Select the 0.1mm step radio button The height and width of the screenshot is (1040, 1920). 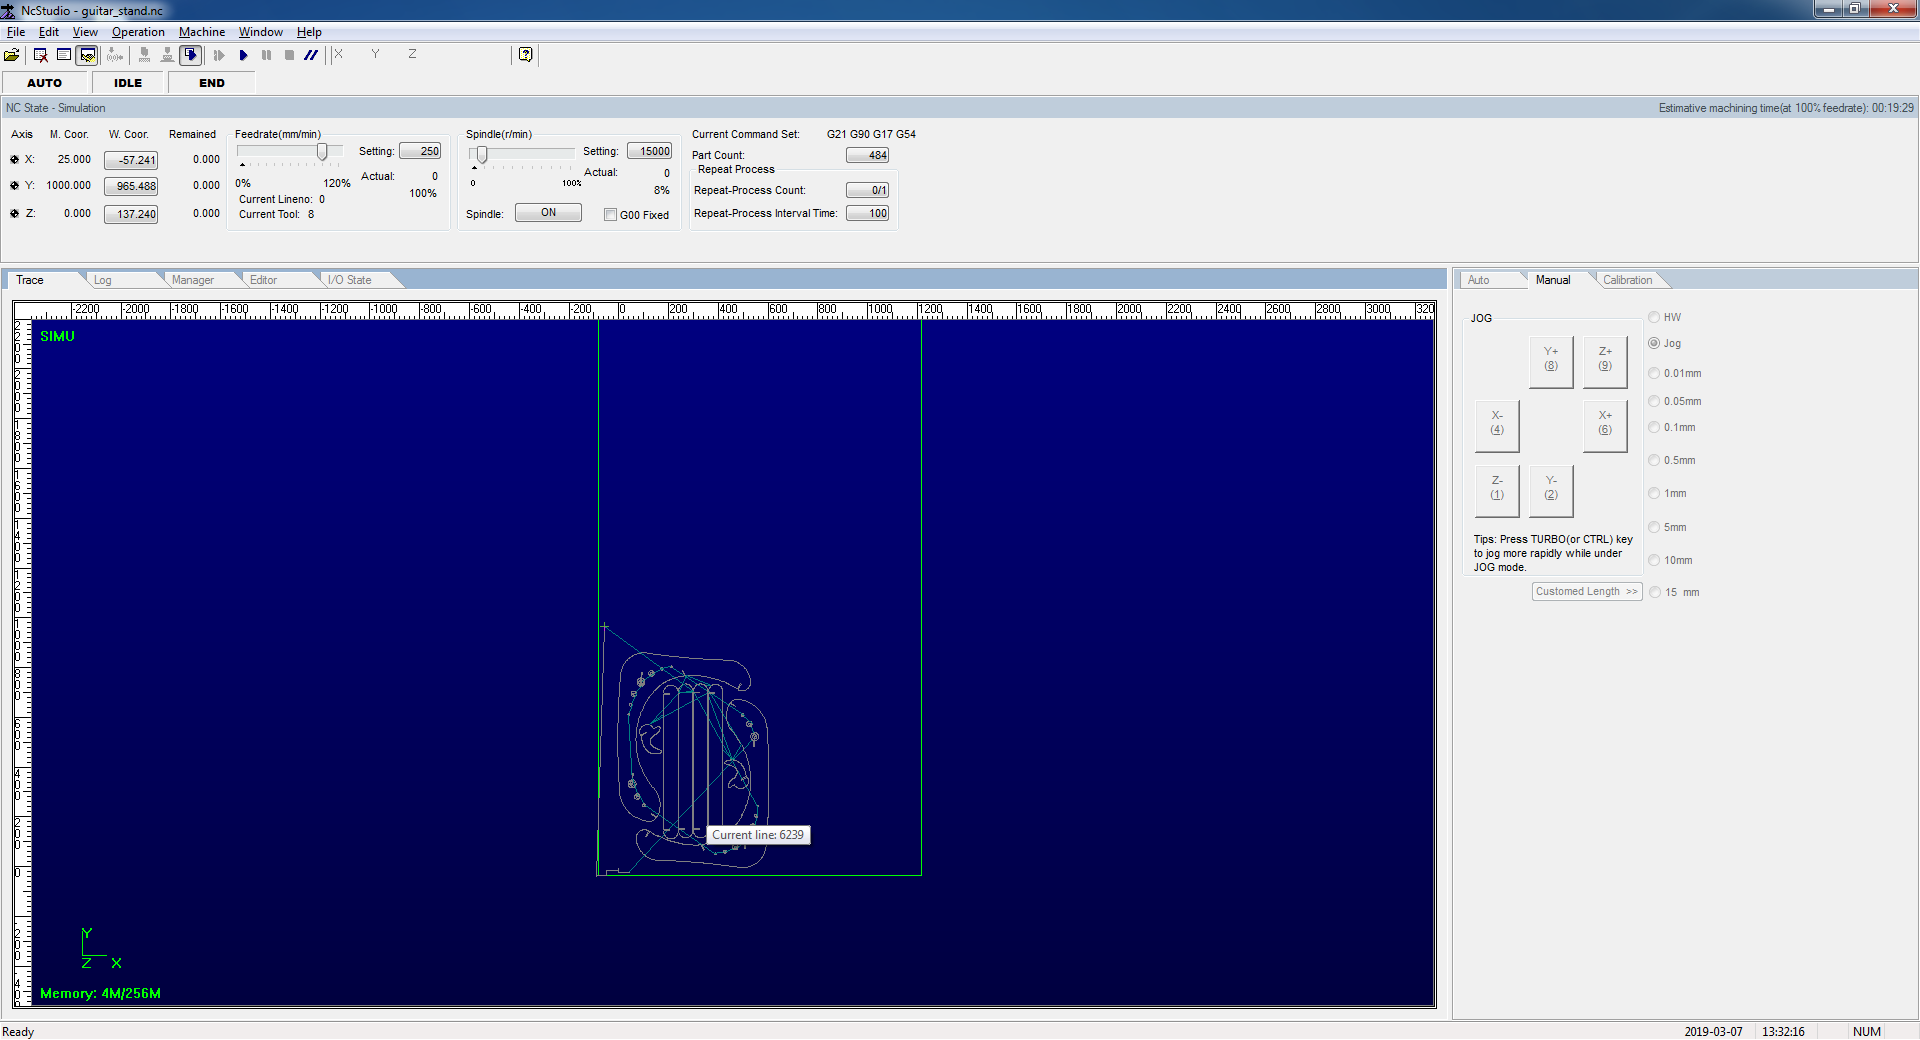point(1654,427)
